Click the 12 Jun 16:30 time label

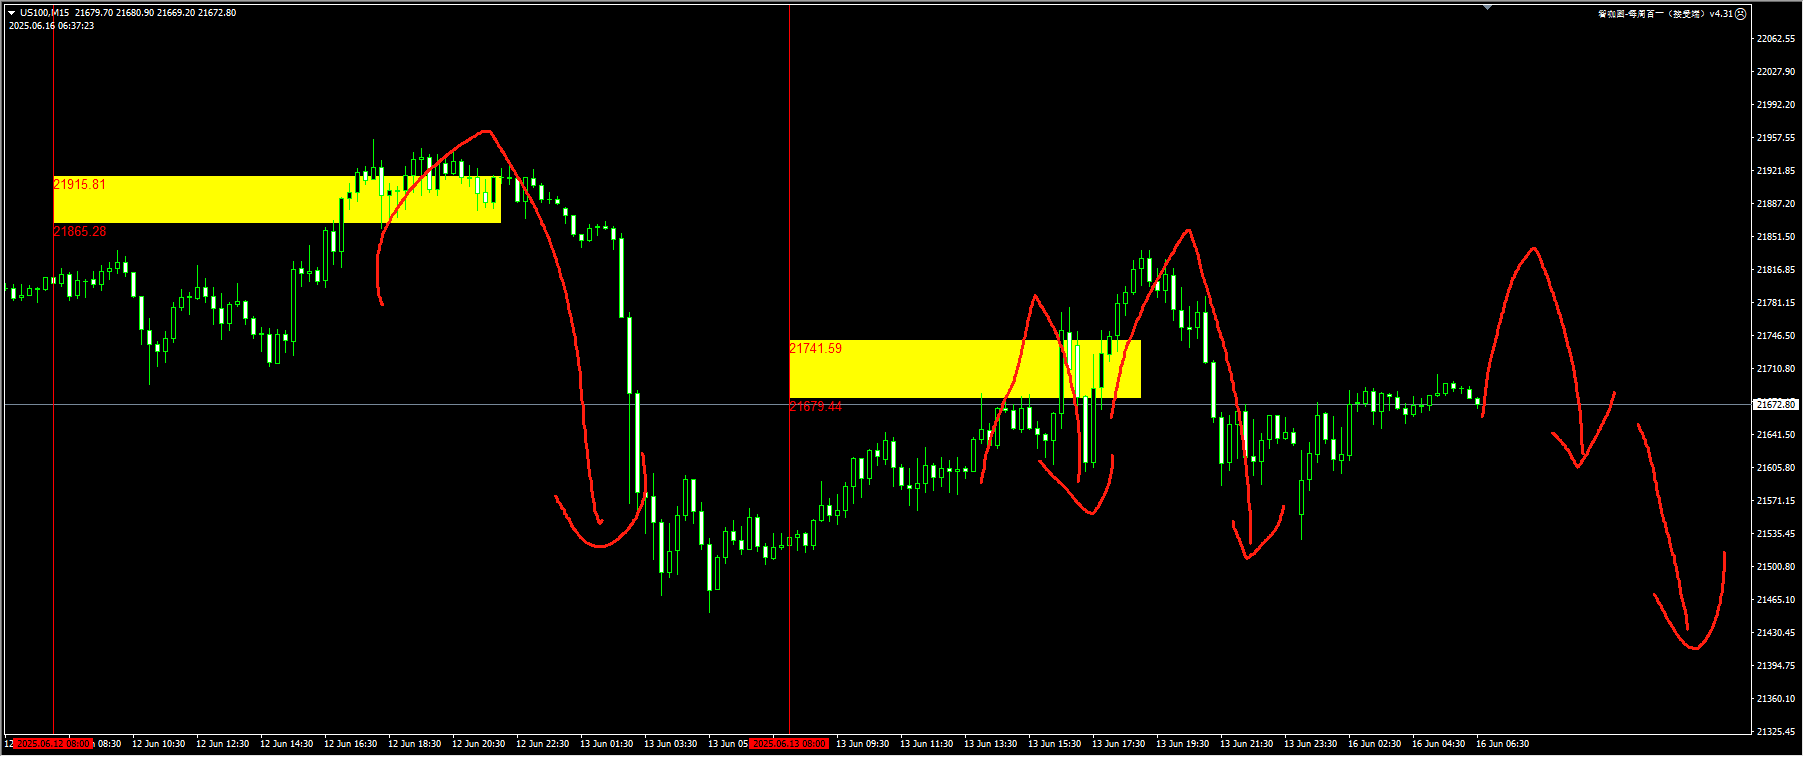click(350, 744)
